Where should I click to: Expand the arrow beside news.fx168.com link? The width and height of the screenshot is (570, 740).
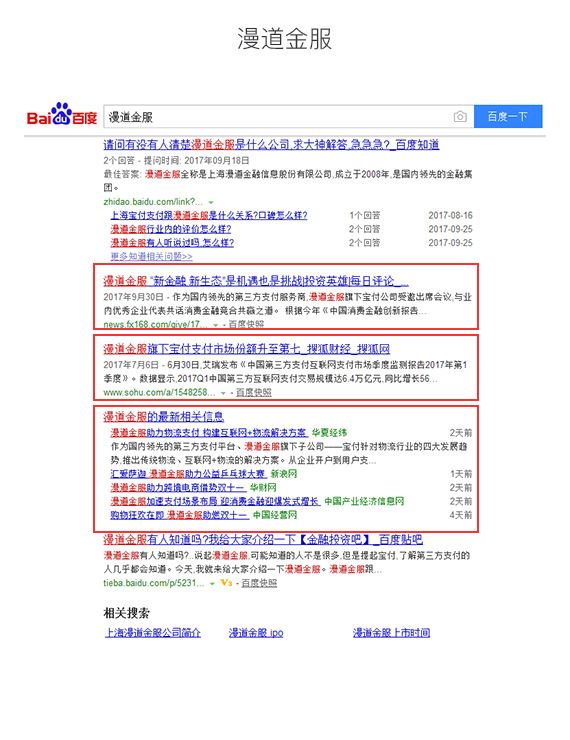click(216, 325)
